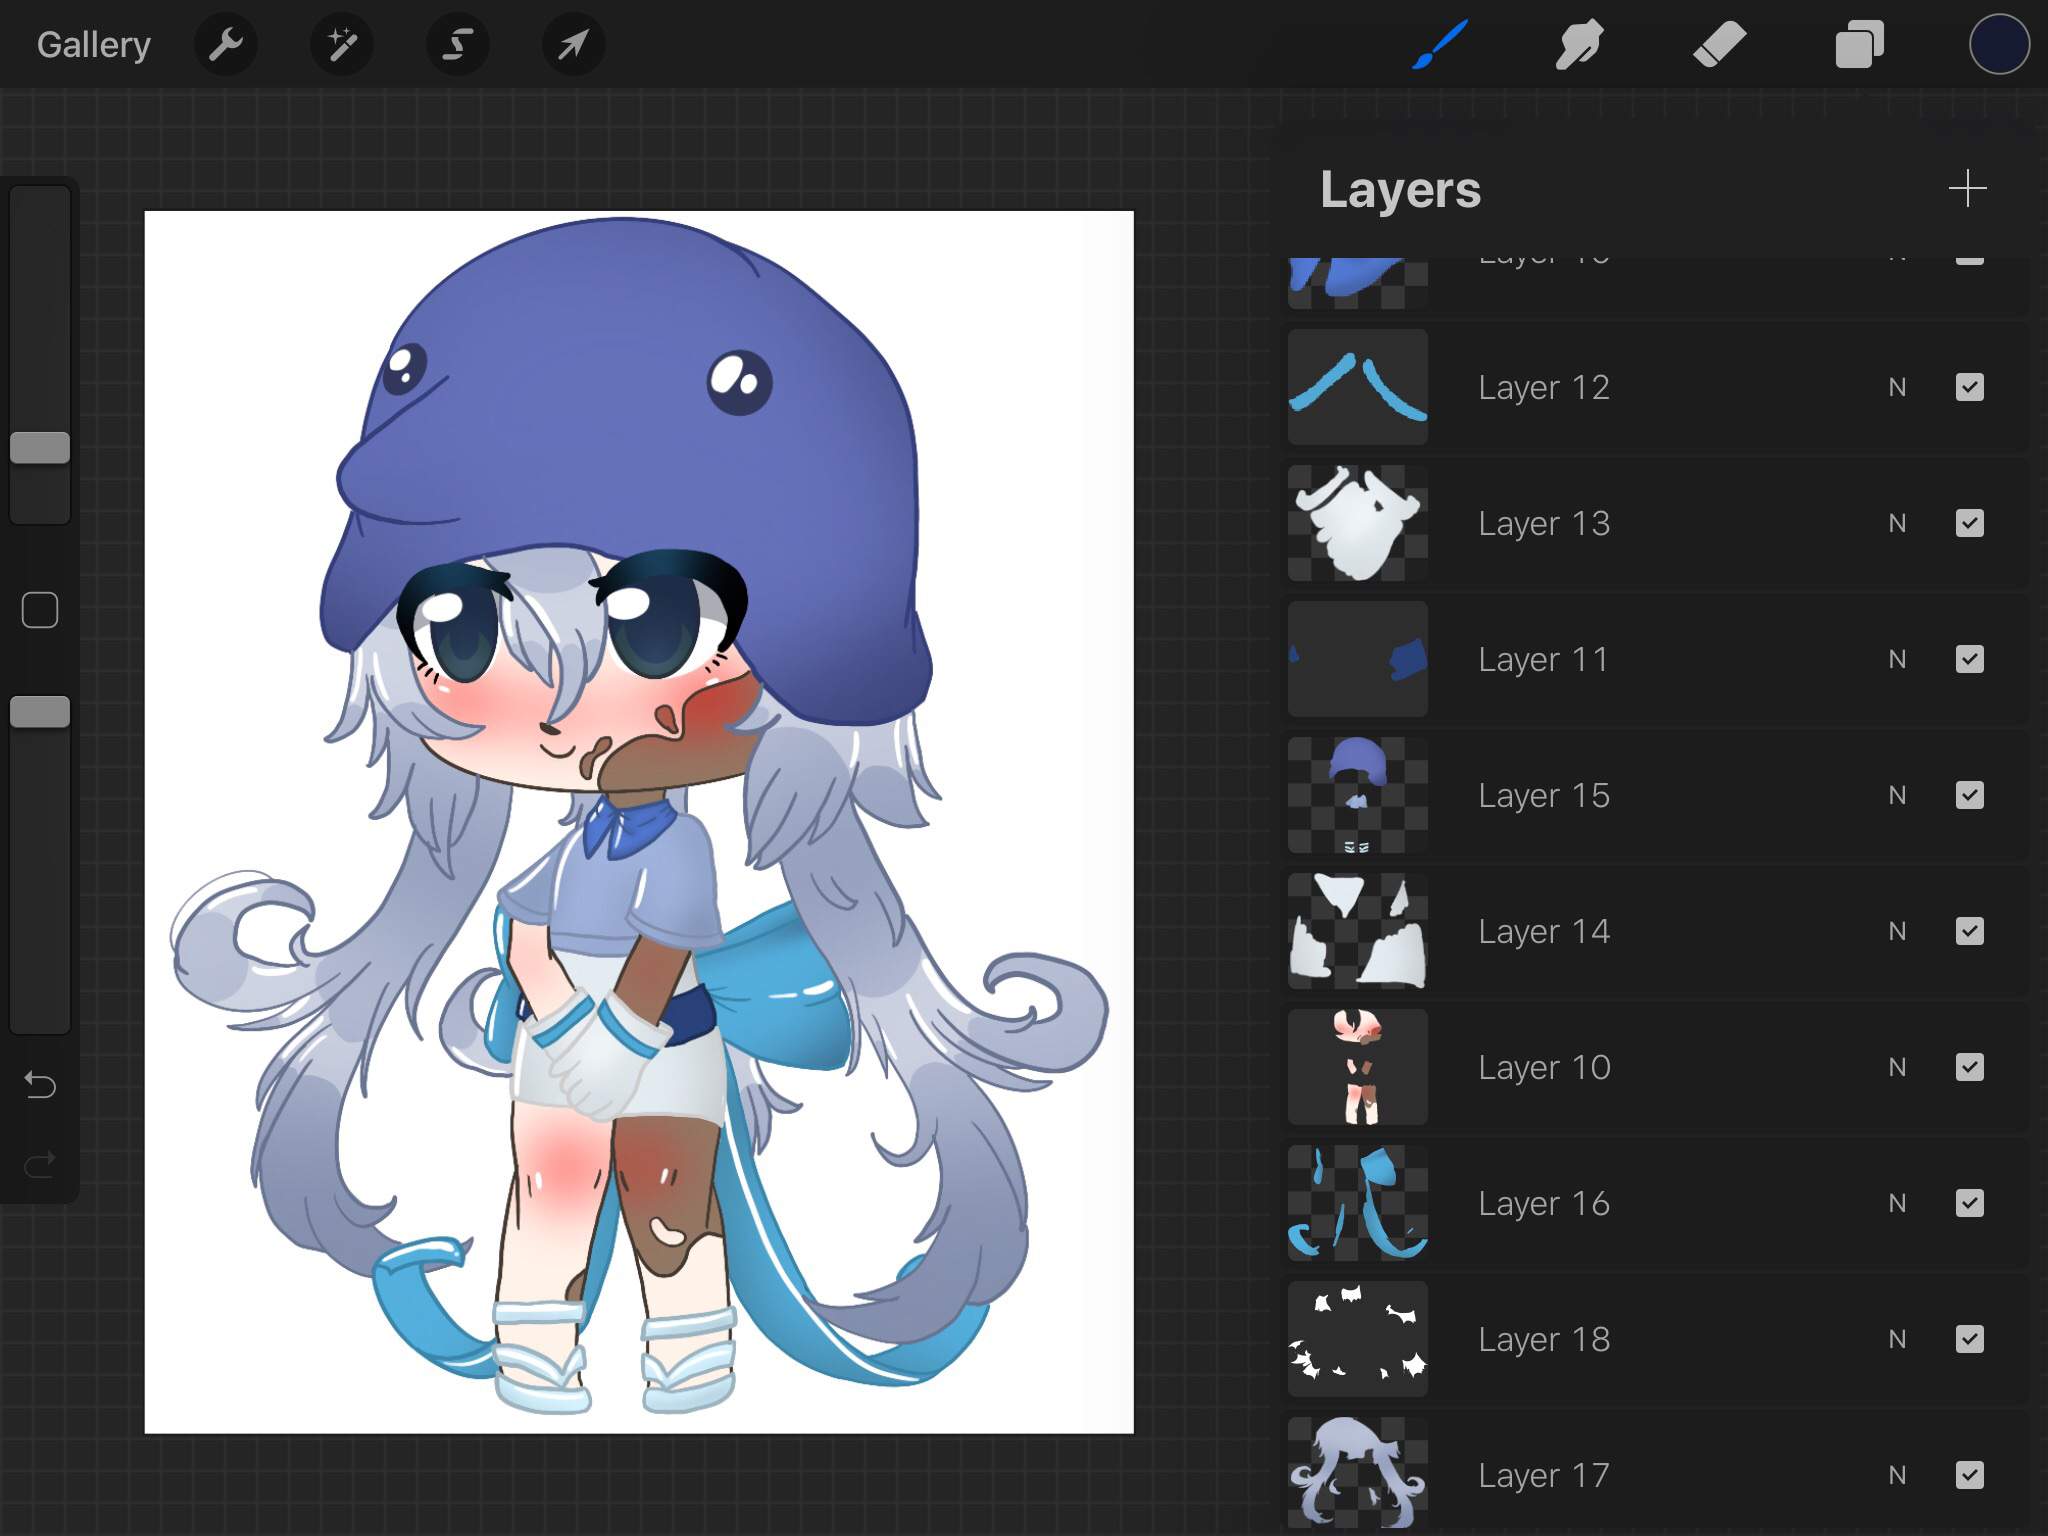2048x1536 pixels.
Task: Click the 'Layer 17' name text
Action: [1544, 1475]
